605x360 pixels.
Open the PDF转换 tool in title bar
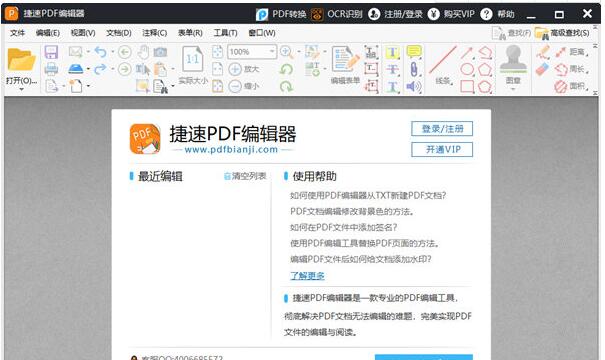281,14
